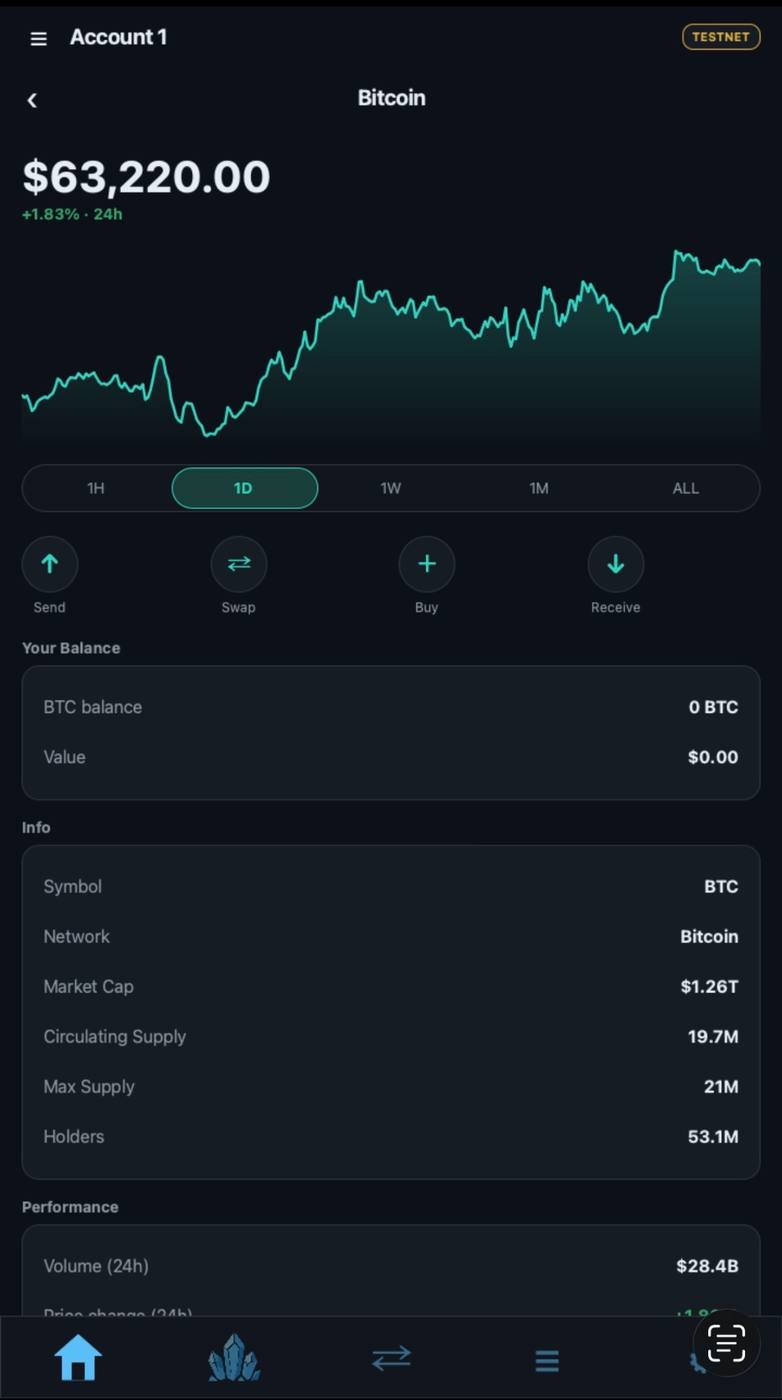The height and width of the screenshot is (1400, 782).
Task: Tap the BTC balance row
Action: (x=391, y=707)
